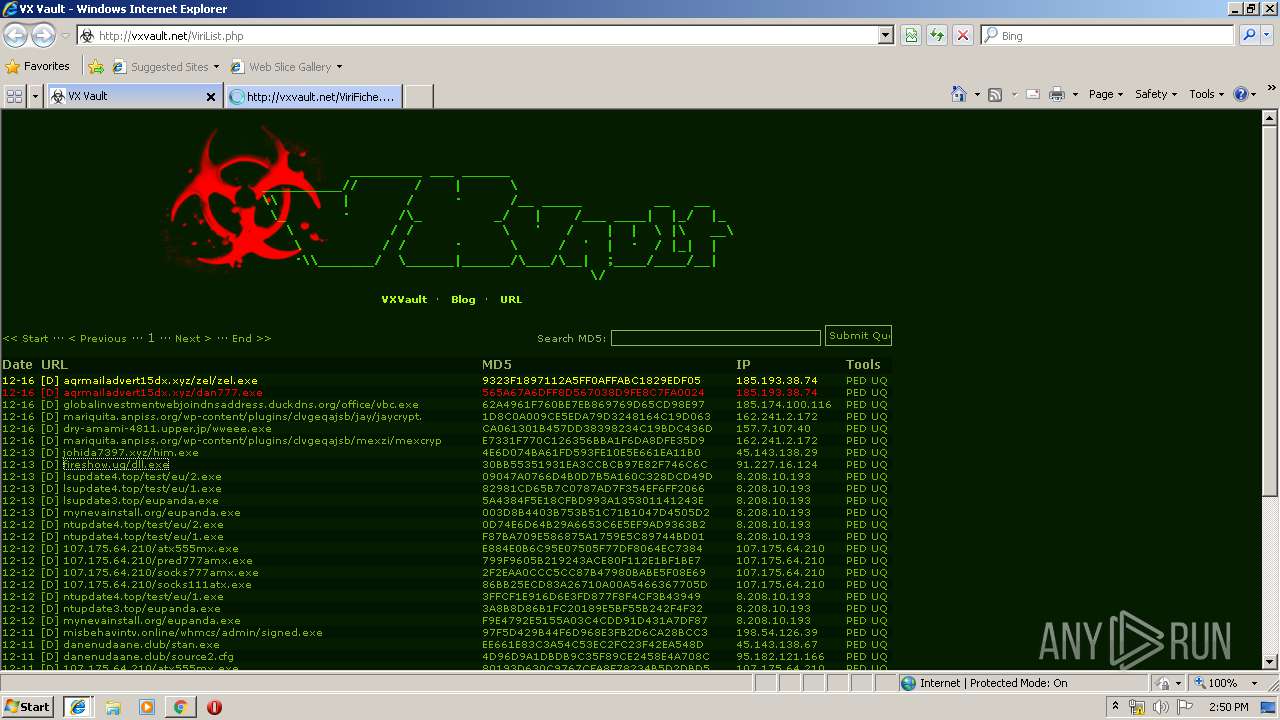This screenshot has height=720, width=1280.
Task: Show hidden tray icons arrow
Action: click(1115, 707)
